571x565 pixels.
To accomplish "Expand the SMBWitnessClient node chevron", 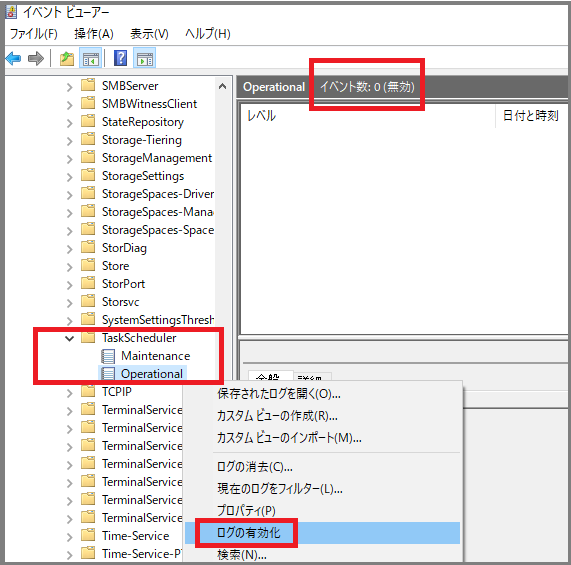I will (70, 105).
